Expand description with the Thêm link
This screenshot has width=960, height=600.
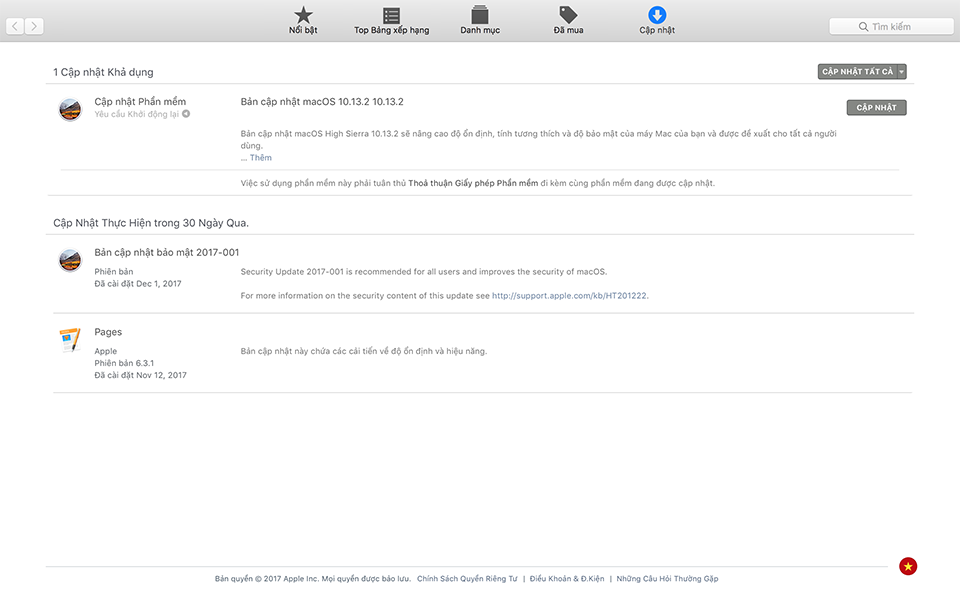pos(260,157)
